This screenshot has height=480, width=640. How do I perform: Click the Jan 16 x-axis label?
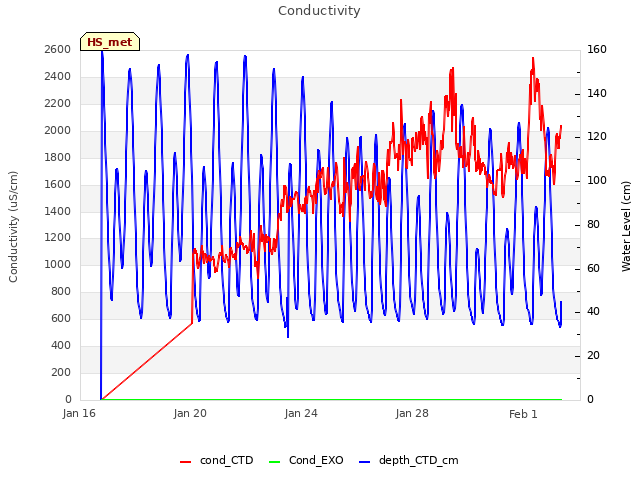tap(79, 413)
